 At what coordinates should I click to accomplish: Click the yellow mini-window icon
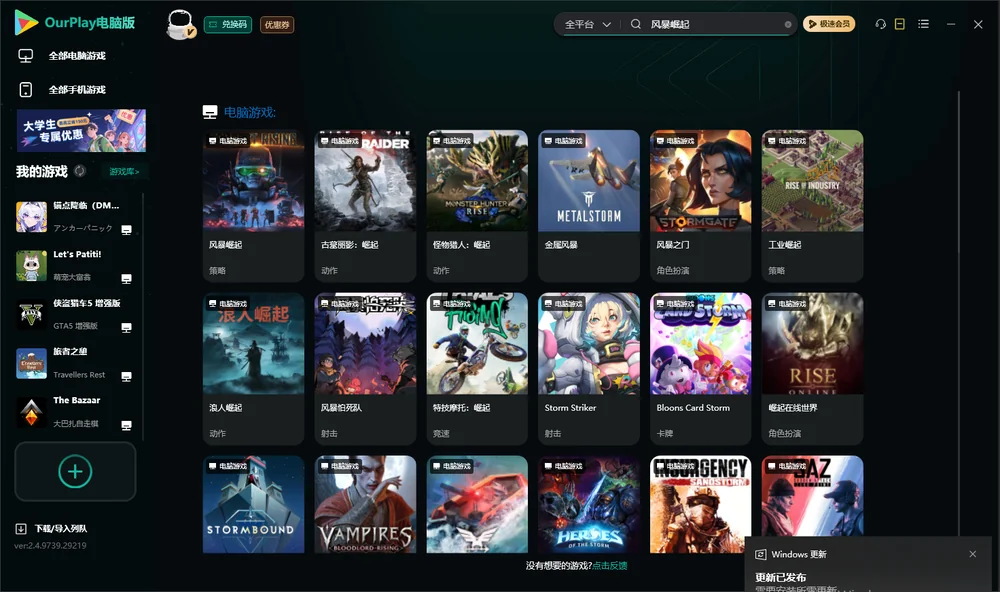900,24
